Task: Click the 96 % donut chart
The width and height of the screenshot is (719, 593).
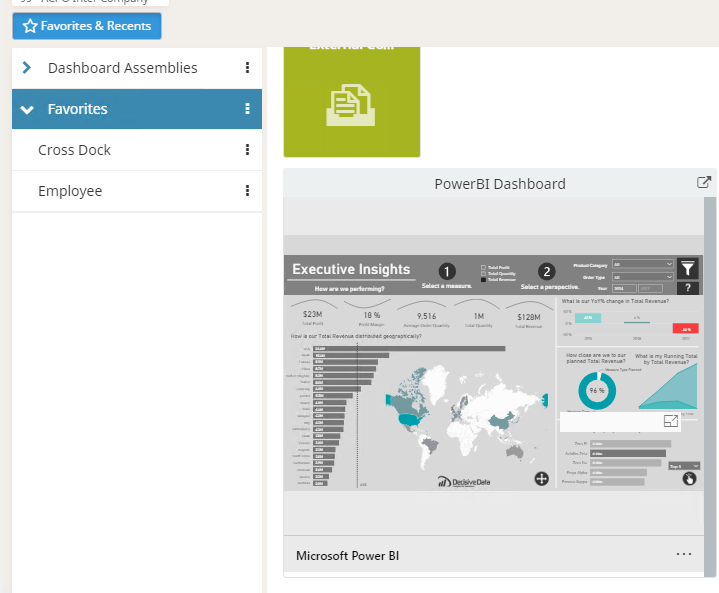Action: click(597, 391)
